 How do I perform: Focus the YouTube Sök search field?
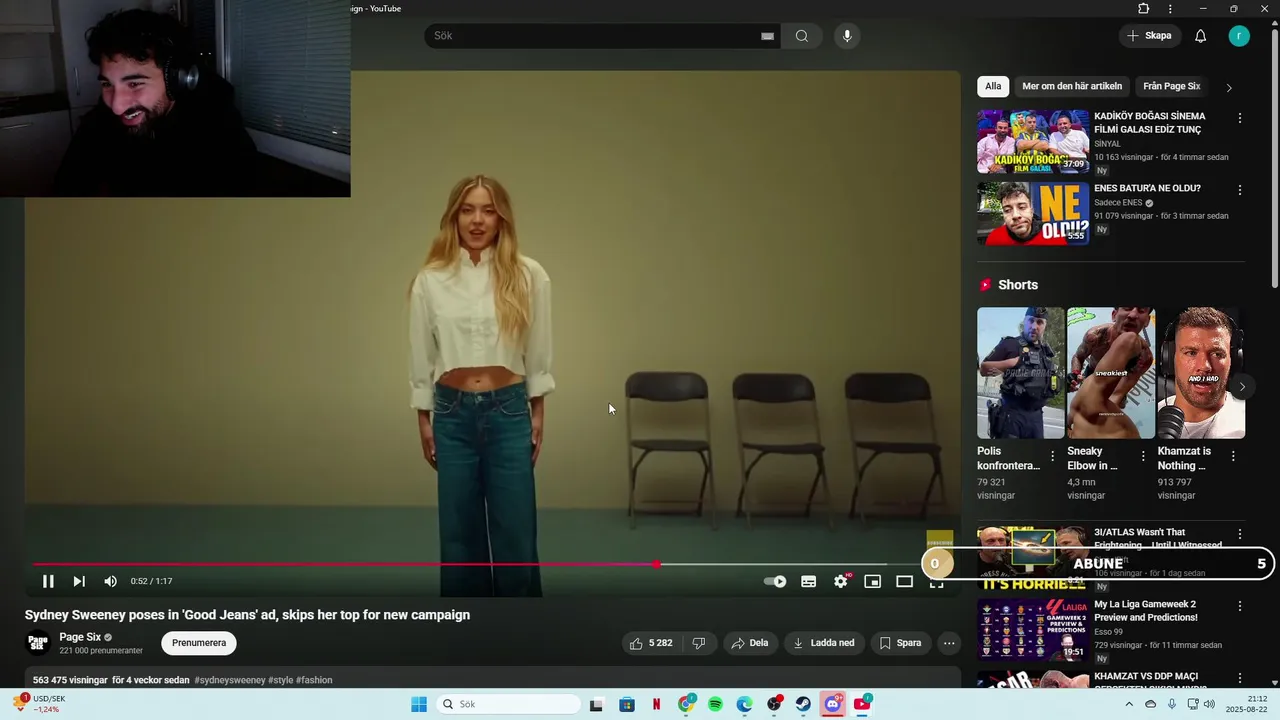tap(595, 36)
